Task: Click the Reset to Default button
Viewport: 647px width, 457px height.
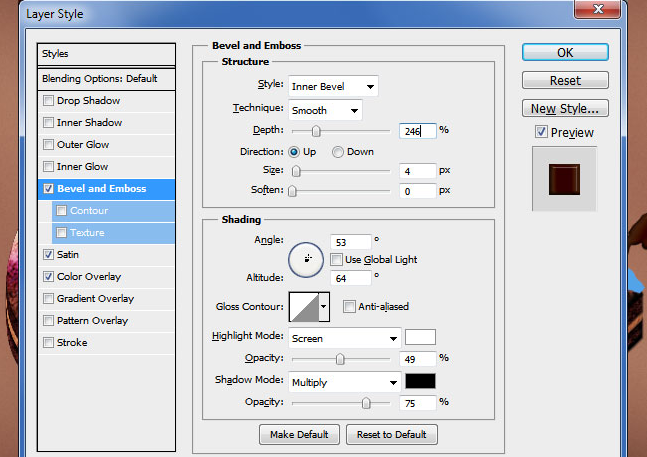Action: pyautogui.click(x=391, y=434)
